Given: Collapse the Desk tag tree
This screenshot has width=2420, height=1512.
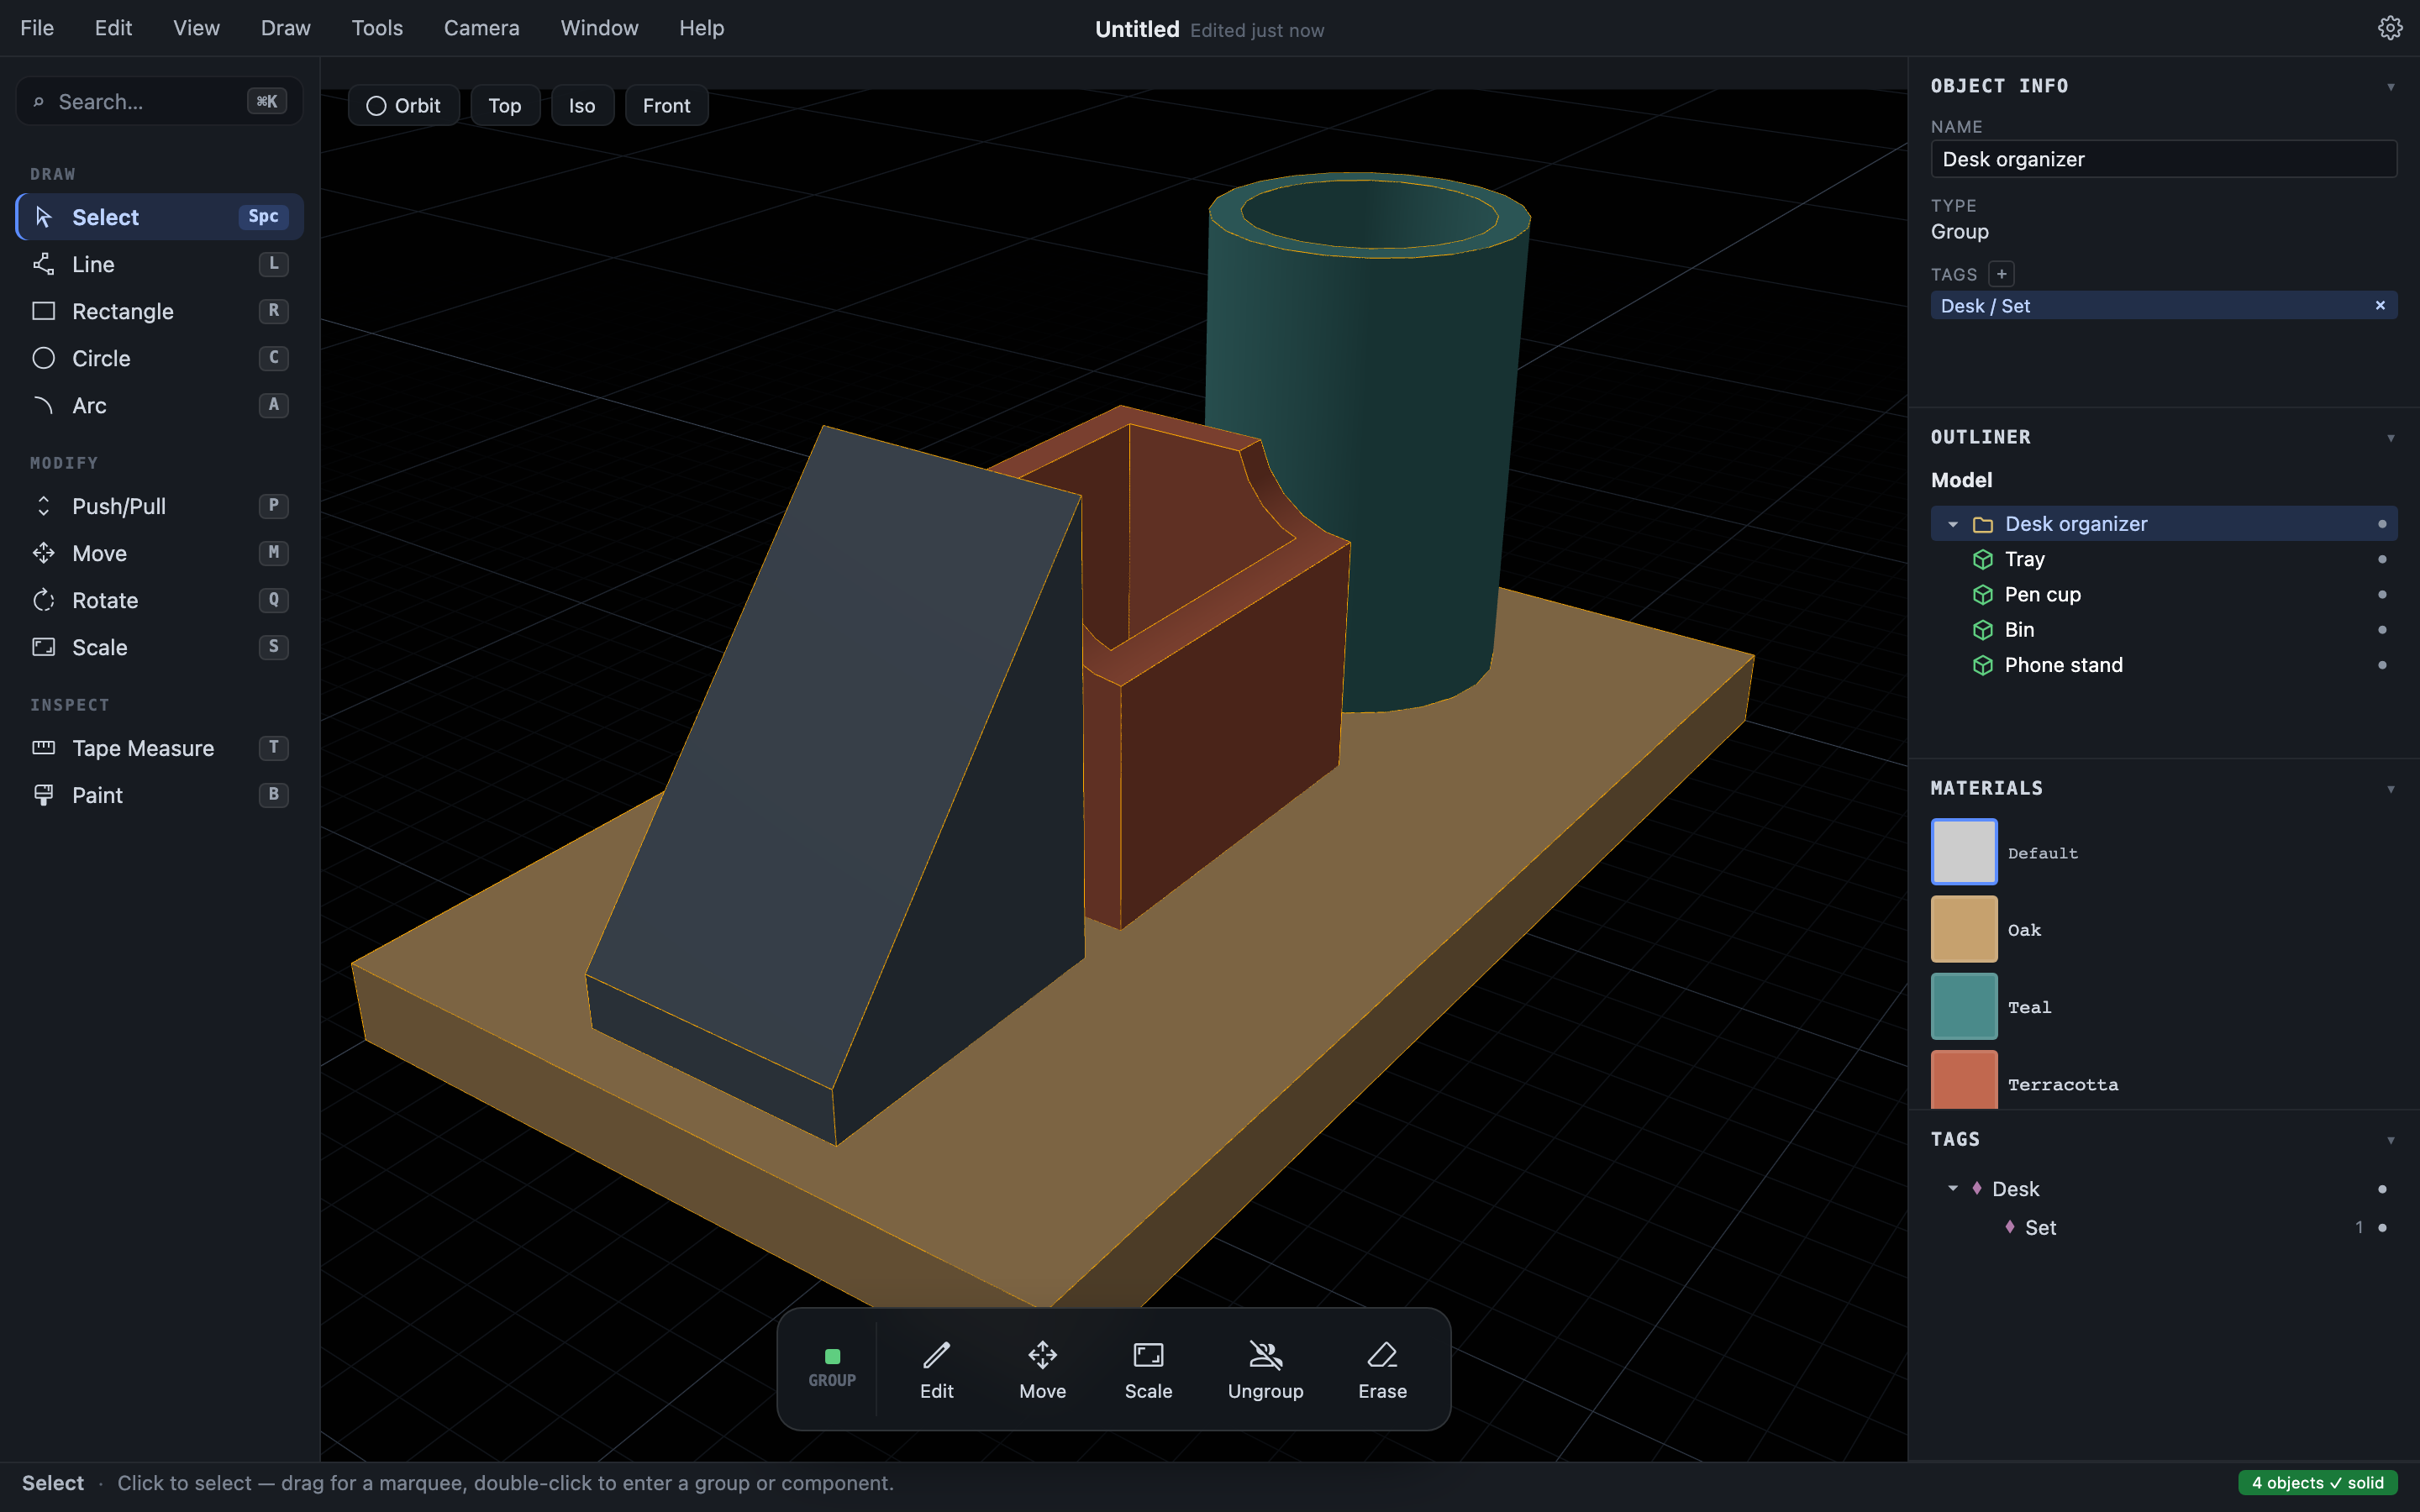Looking at the screenshot, I should (x=1952, y=1189).
